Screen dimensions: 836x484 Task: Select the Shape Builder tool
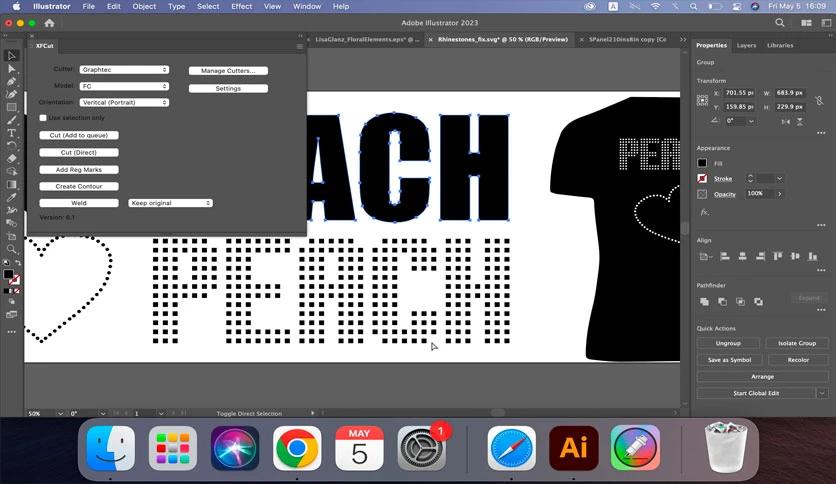[x=11, y=171]
